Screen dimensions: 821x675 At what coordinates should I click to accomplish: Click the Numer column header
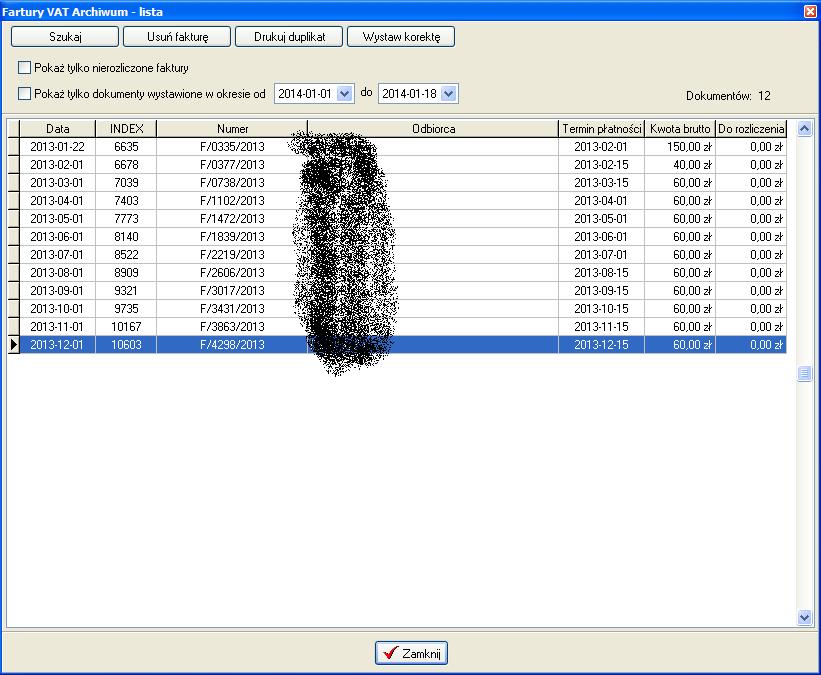tap(232, 129)
